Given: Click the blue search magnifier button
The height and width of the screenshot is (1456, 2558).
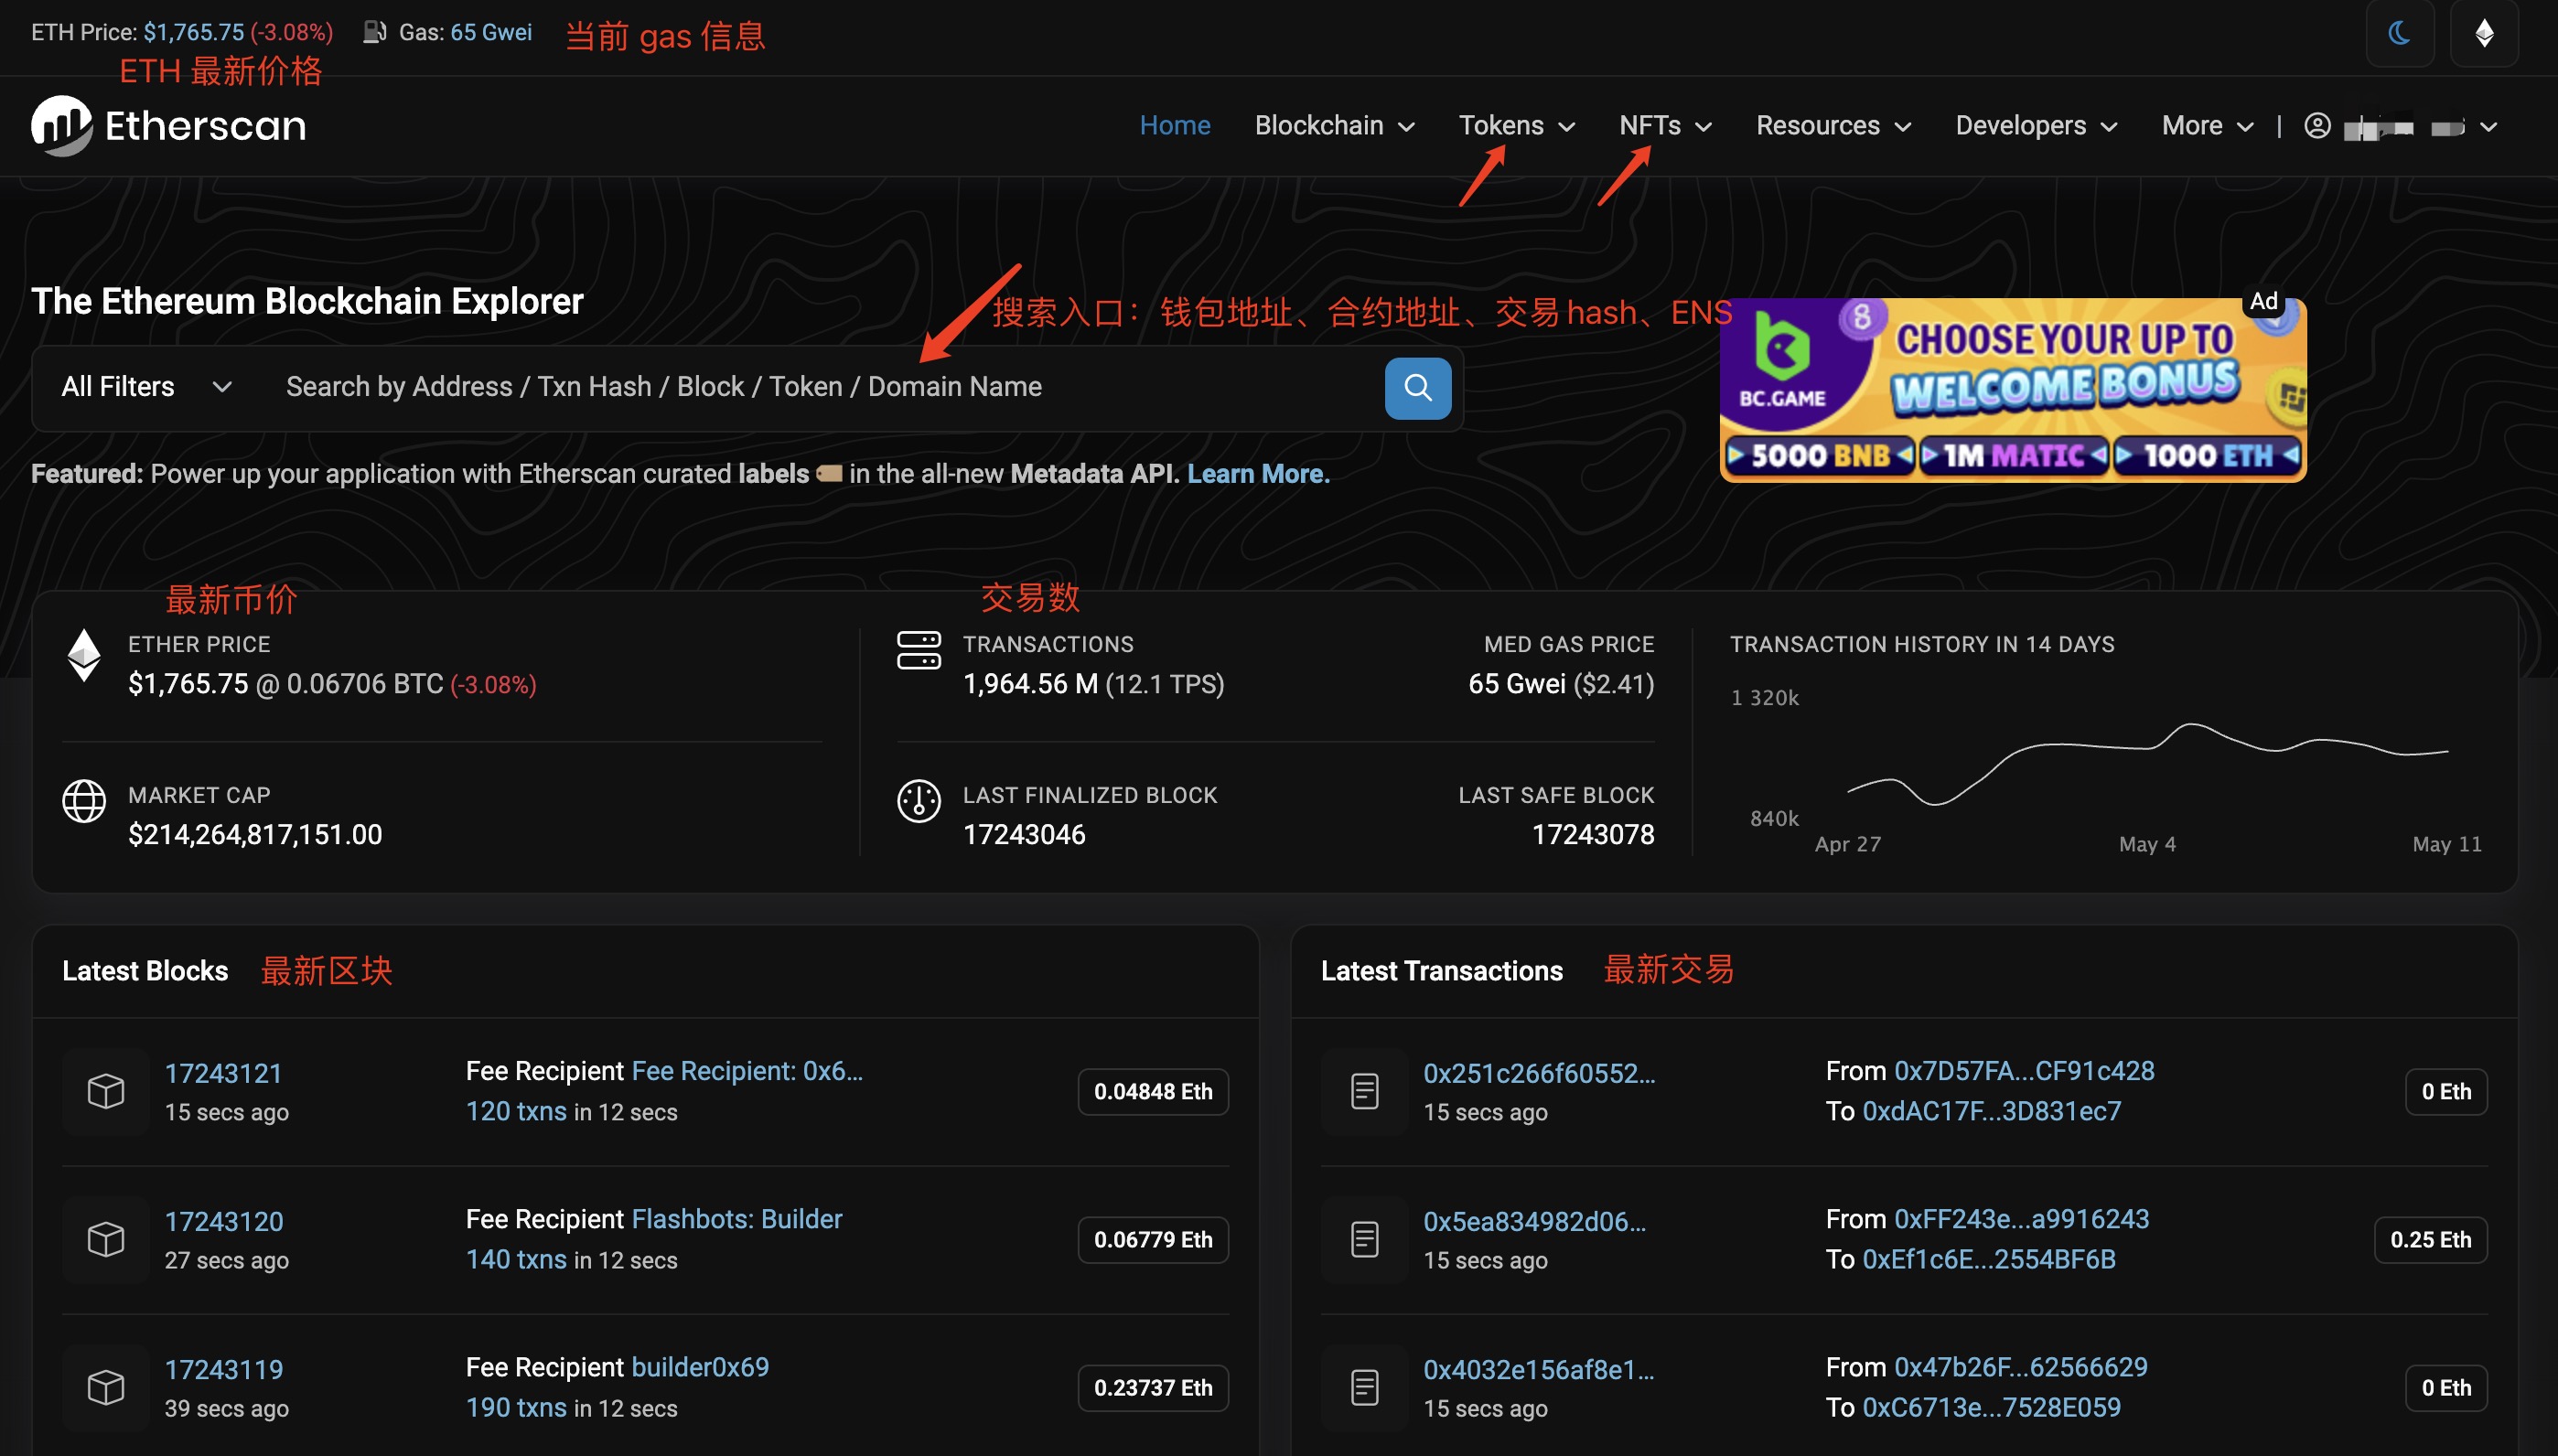Looking at the screenshot, I should [x=1417, y=388].
